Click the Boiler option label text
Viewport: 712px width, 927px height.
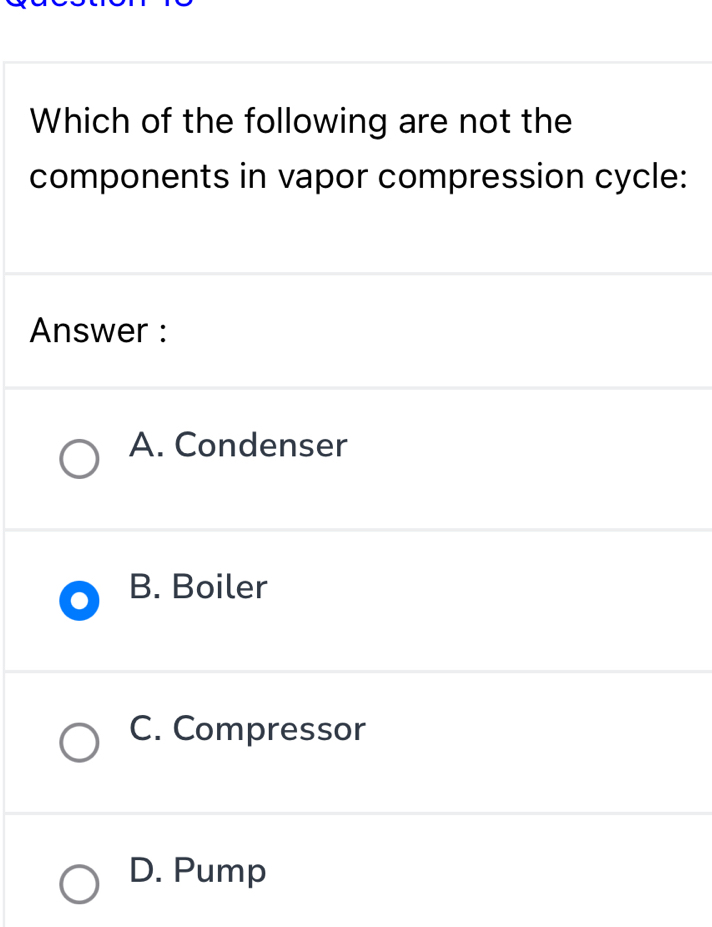(x=197, y=587)
